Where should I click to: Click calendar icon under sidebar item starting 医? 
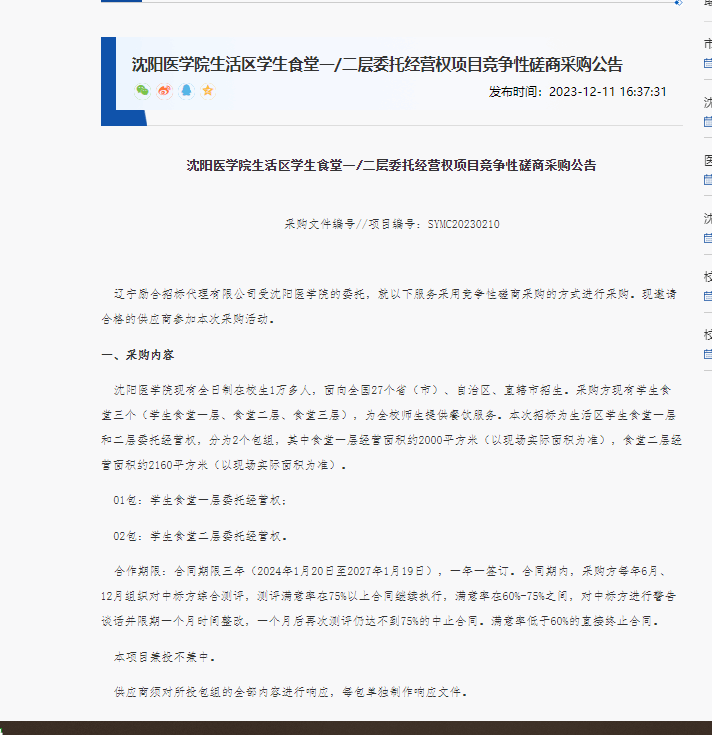(x=708, y=180)
